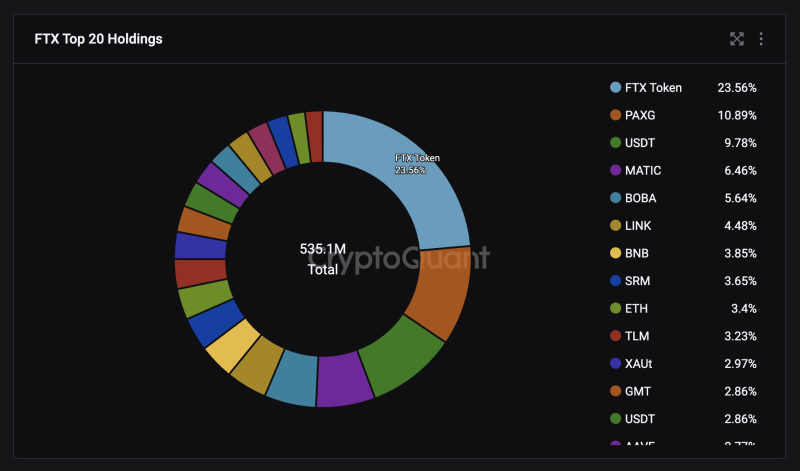
Task: Toggle the SRM legend entry
Action: coord(683,281)
